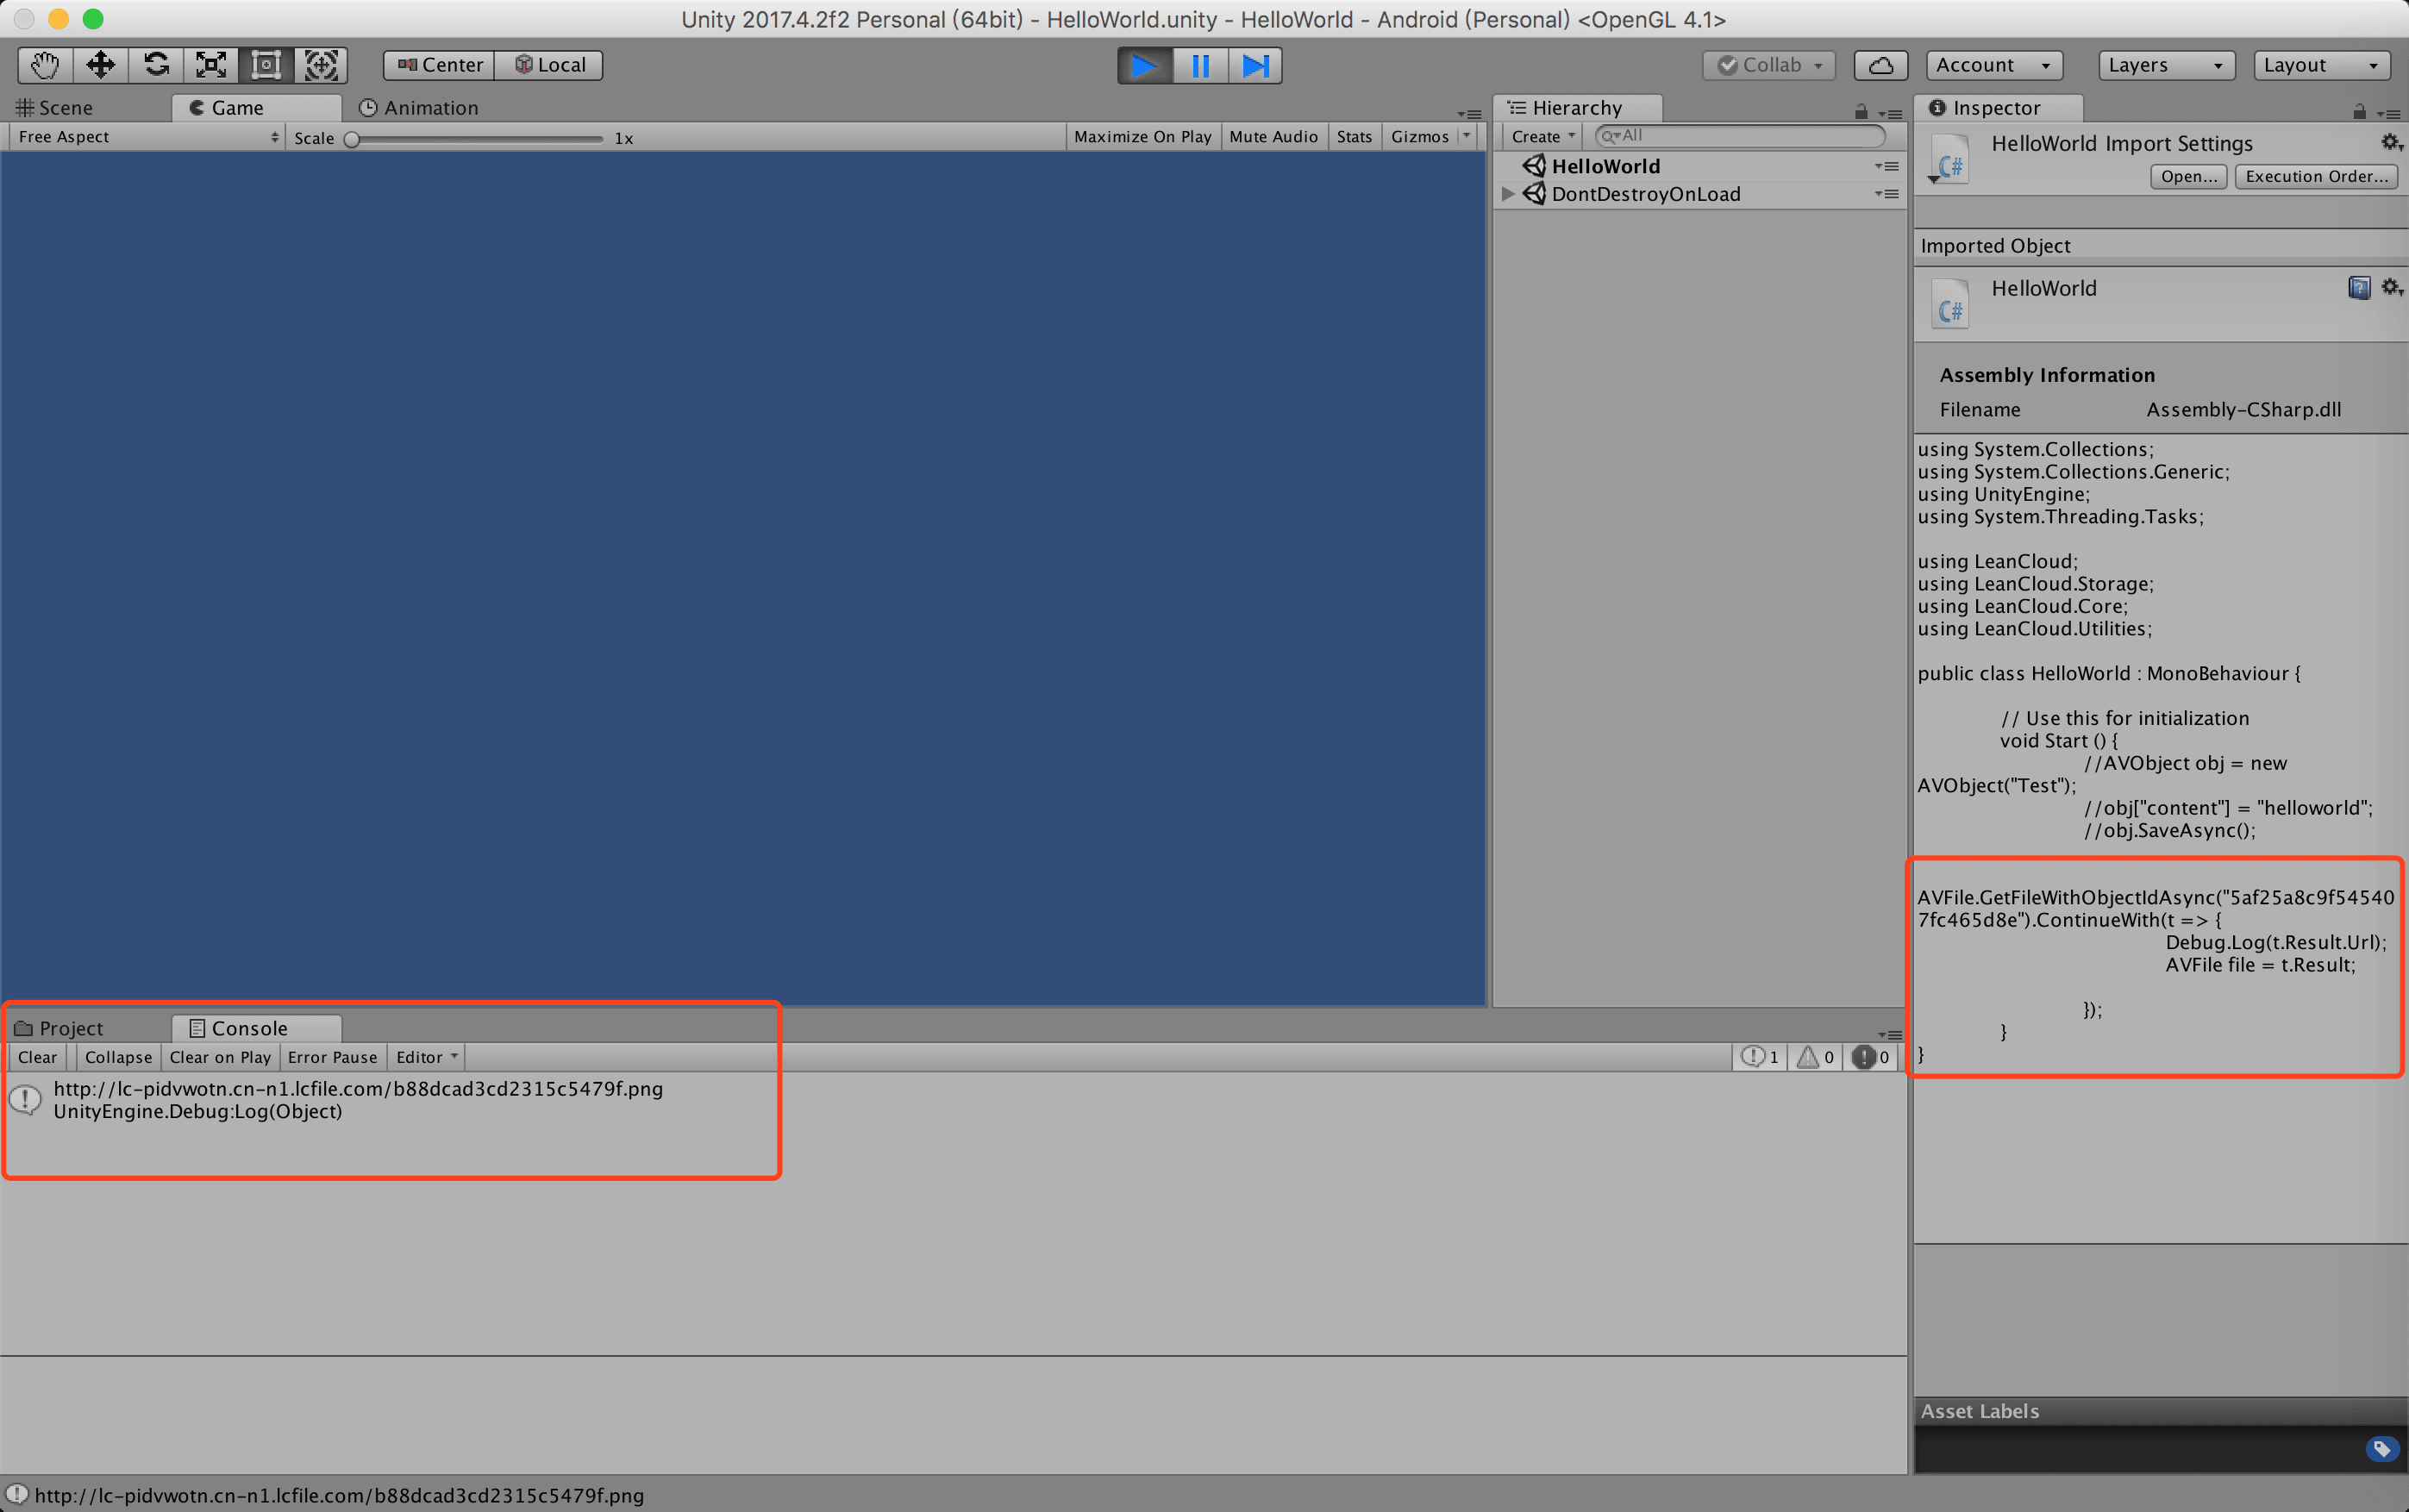This screenshot has height=1512, width=2409.
Task: Open HelloWorld script help reference icon
Action: click(2359, 288)
